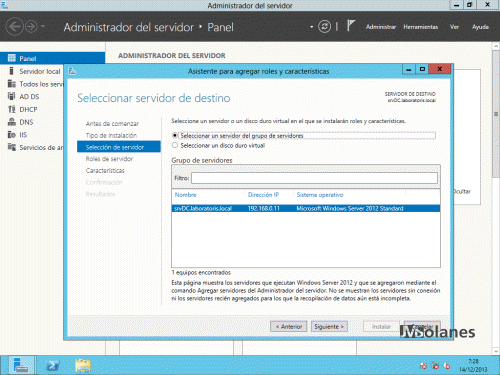The width and height of the screenshot is (500, 375).
Task: Click the wizard title bar icon
Action: [x=72, y=71]
